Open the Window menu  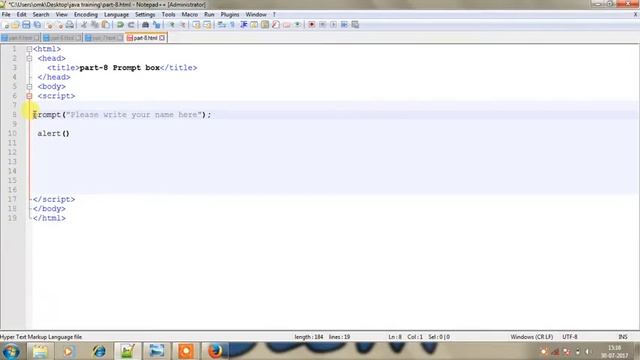click(x=256, y=14)
